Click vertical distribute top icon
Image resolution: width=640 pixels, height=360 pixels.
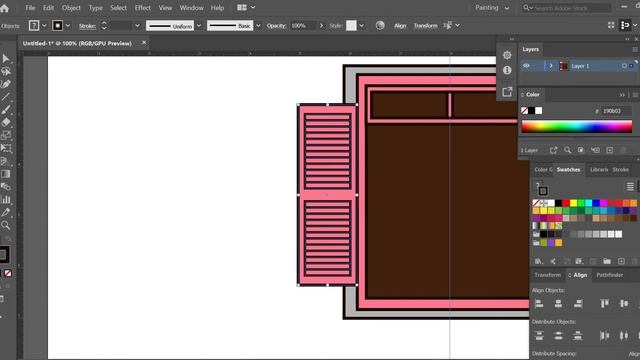tap(539, 336)
